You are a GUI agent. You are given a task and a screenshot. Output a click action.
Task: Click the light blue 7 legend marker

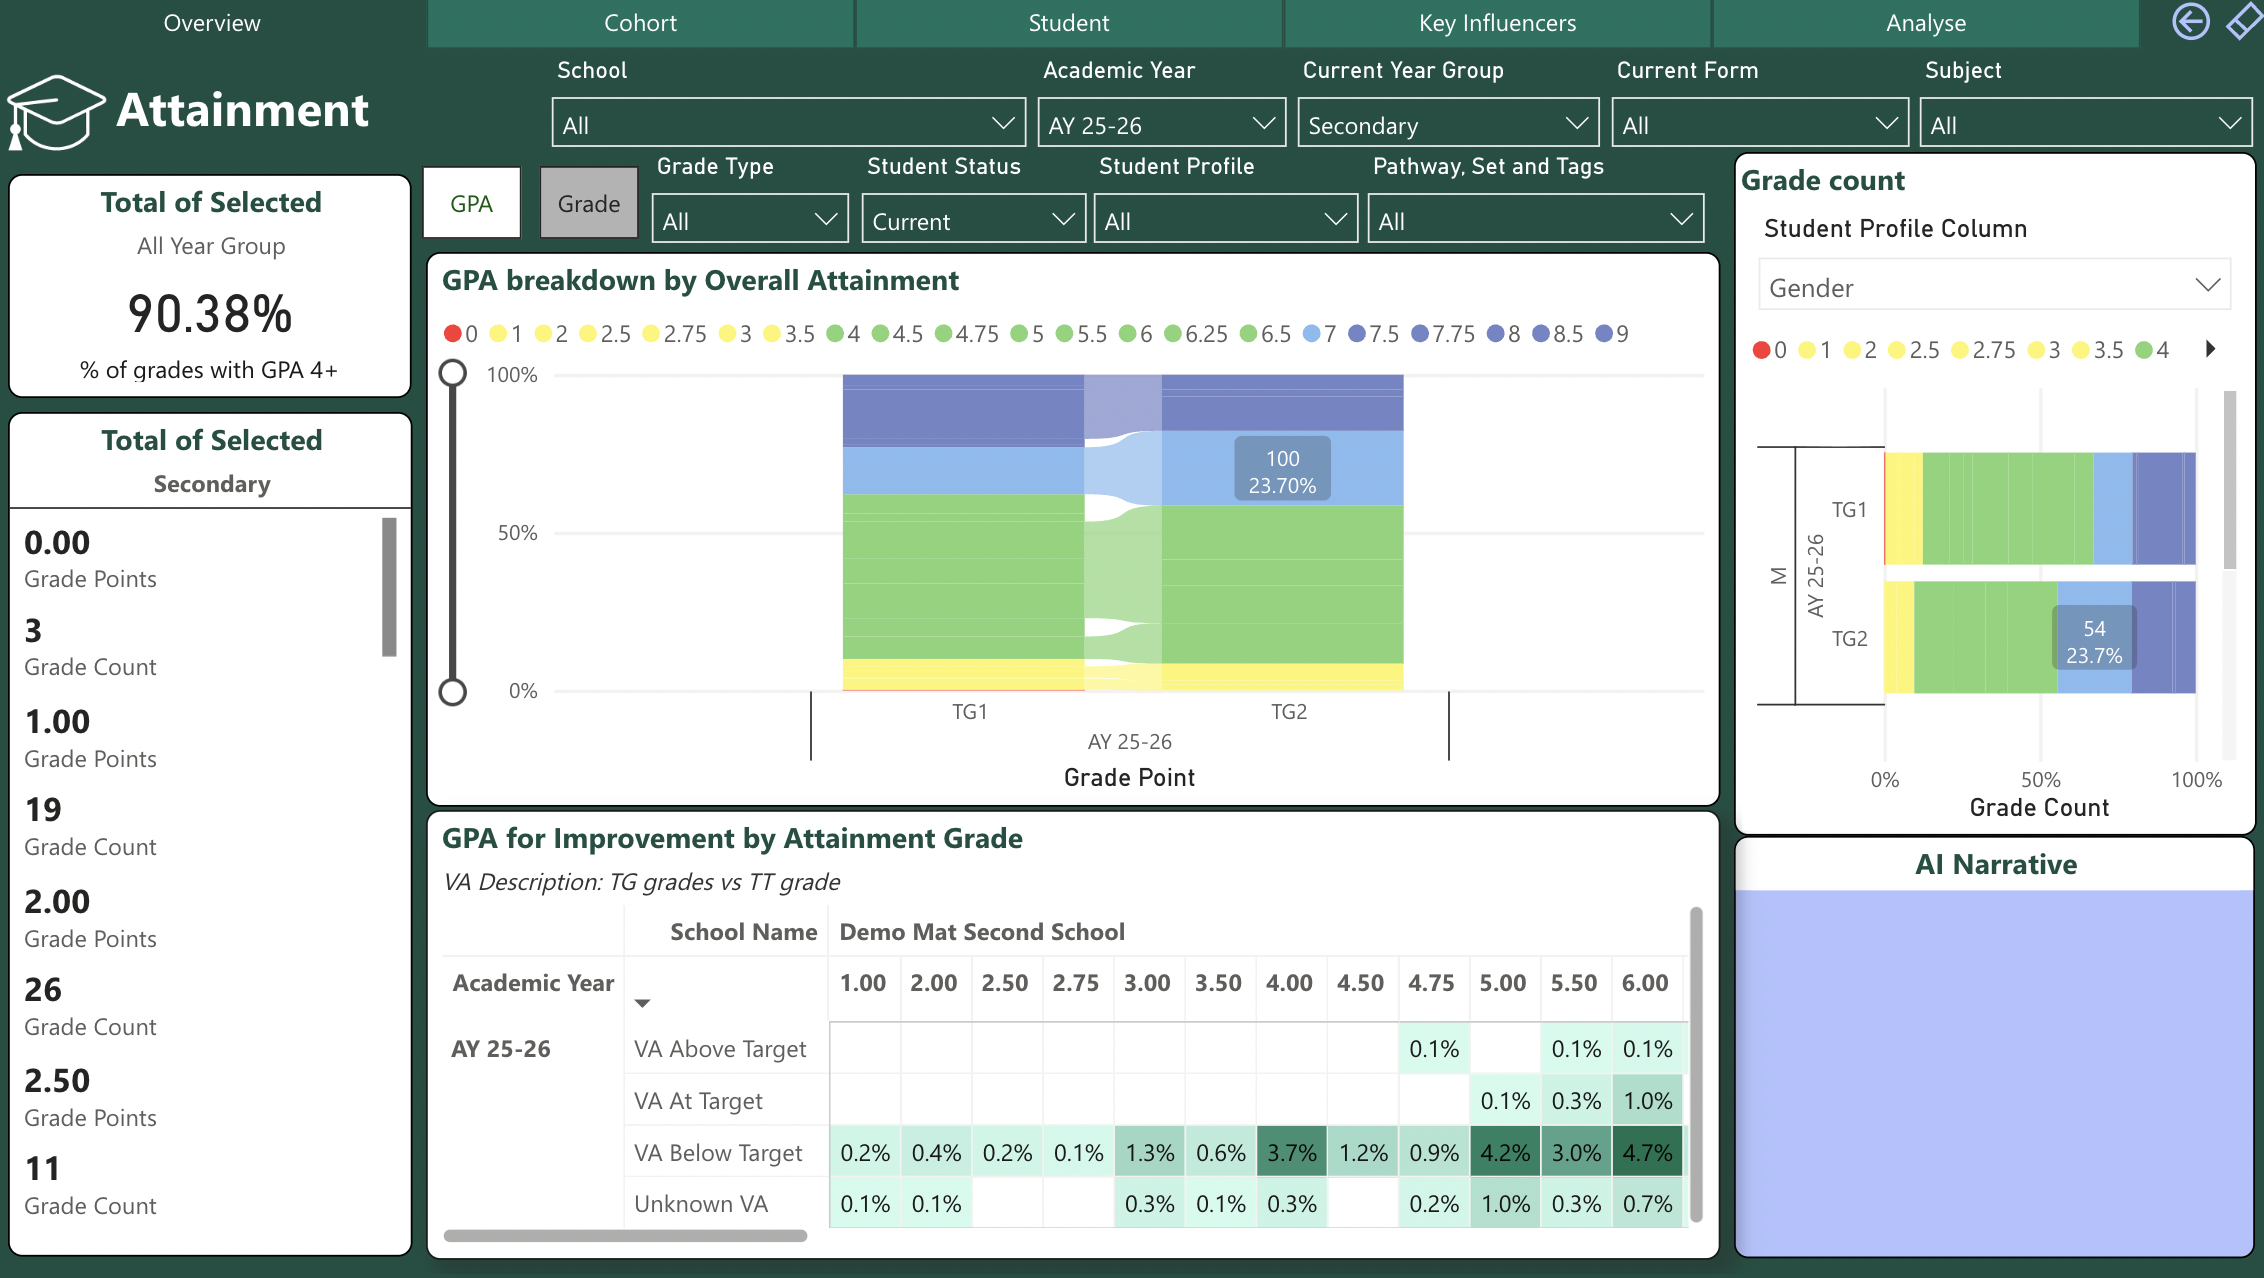1312,334
